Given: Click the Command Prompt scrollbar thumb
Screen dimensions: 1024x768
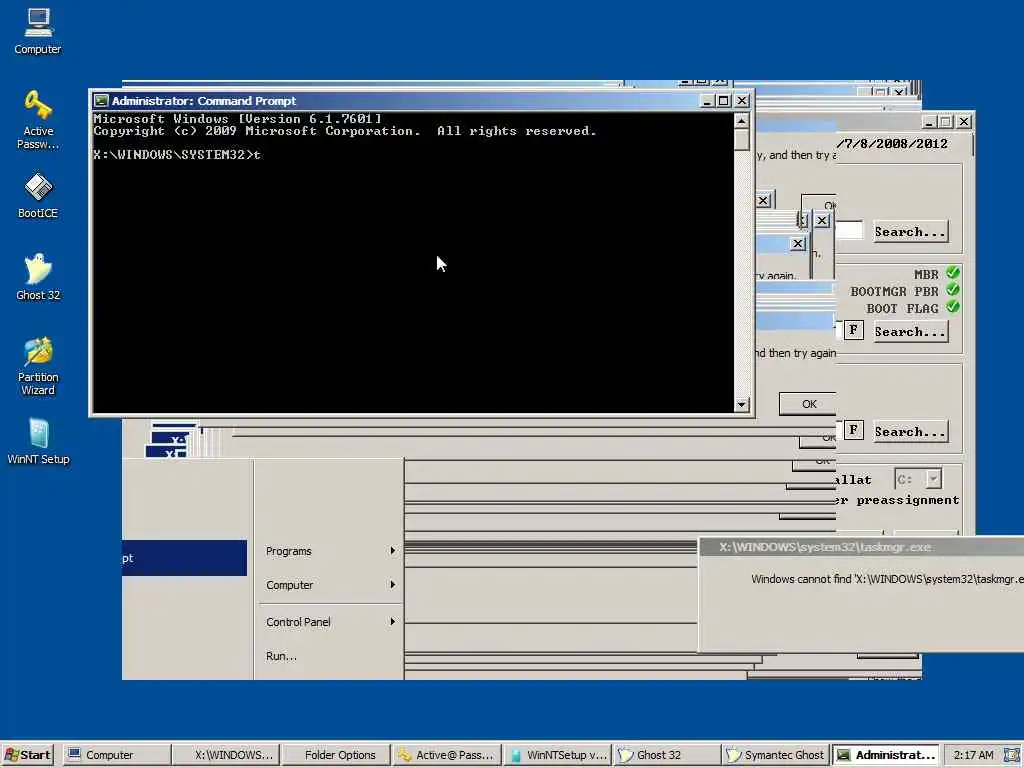Looking at the screenshot, I should 741,140.
